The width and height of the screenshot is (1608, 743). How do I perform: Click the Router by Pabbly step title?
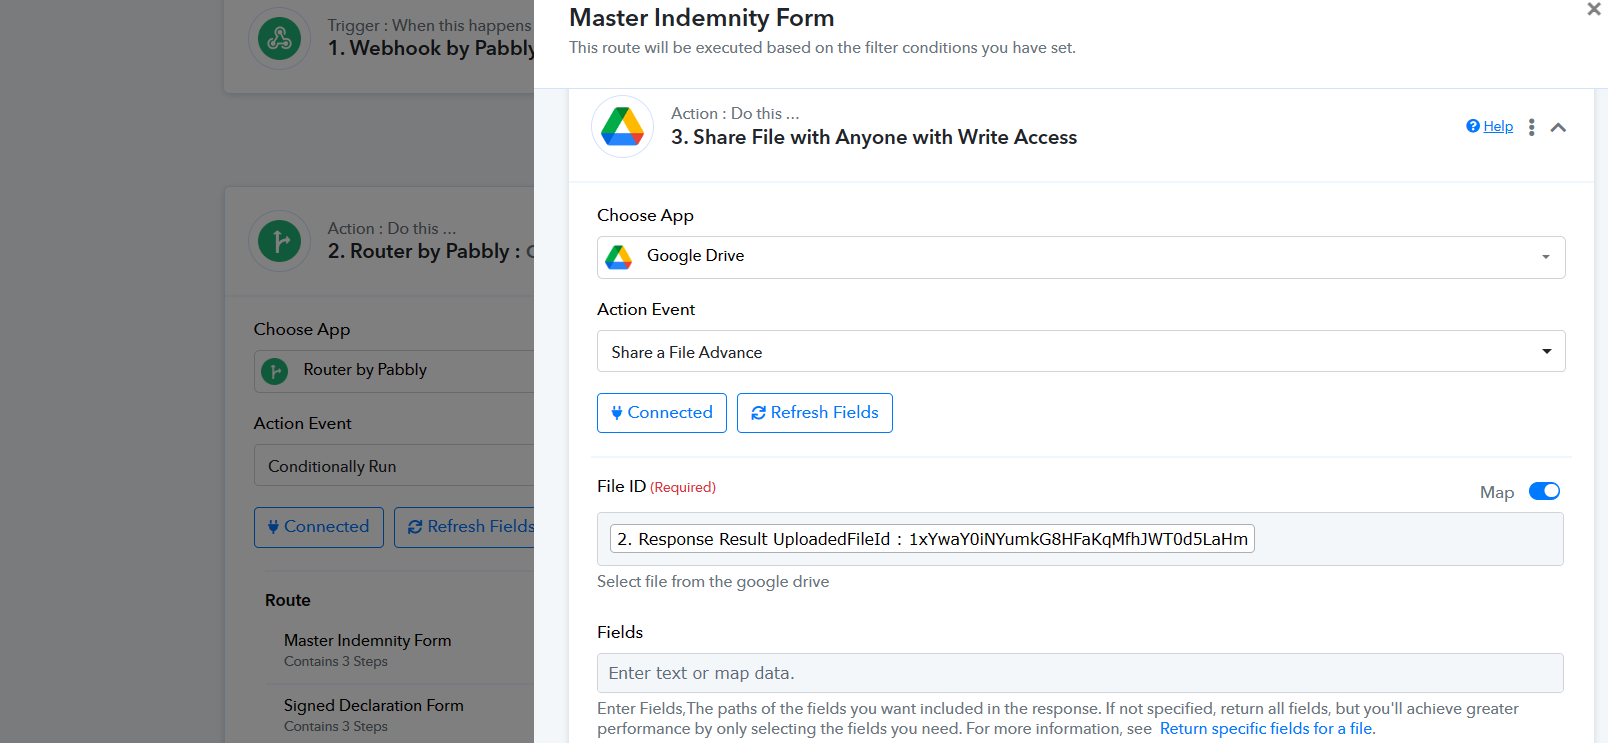tap(431, 252)
